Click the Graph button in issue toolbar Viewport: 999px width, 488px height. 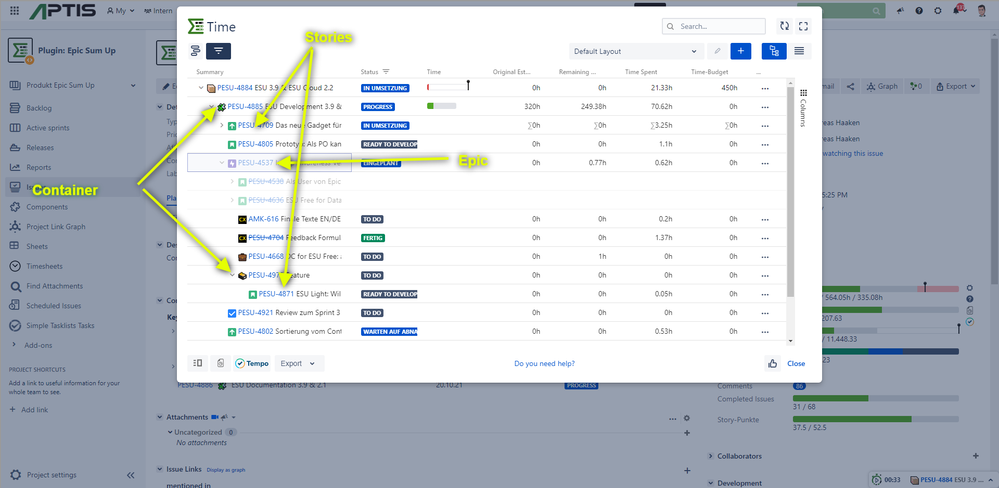tap(882, 86)
